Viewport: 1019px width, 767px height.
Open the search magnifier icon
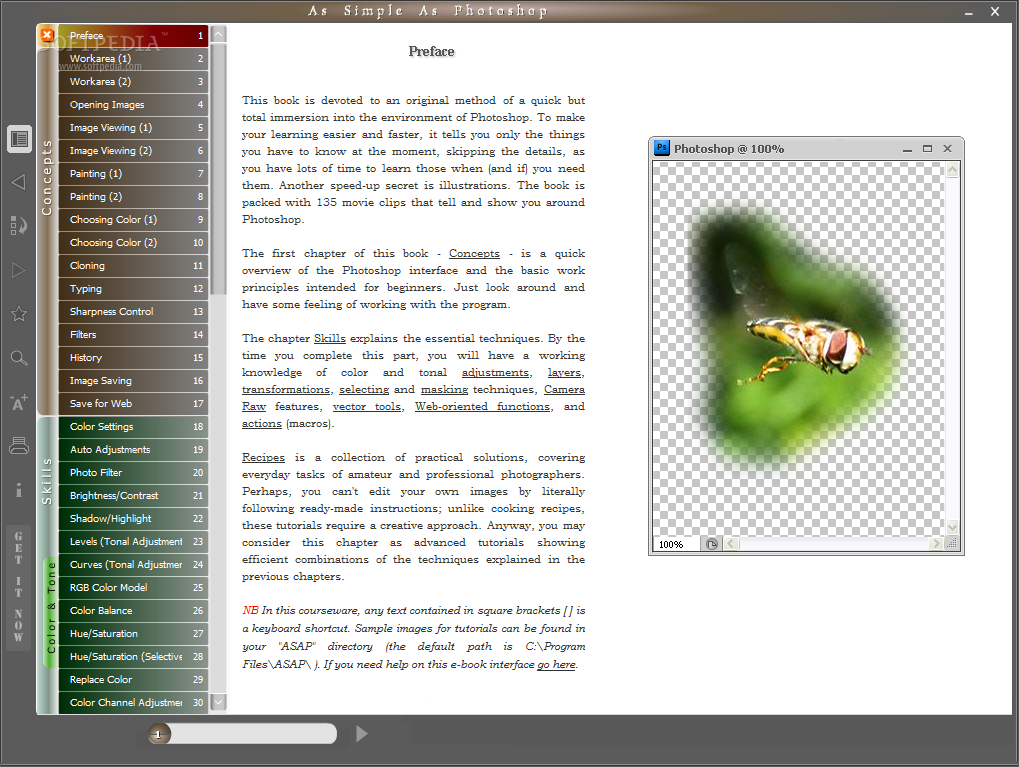tap(19, 358)
